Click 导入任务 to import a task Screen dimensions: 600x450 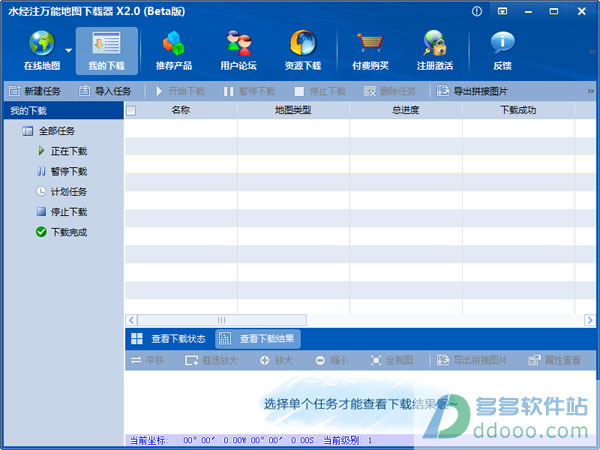(105, 91)
